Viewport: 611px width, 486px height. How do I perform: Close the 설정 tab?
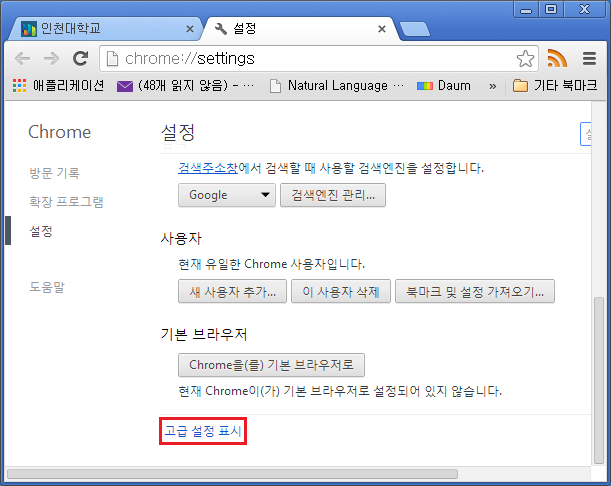tap(382, 29)
